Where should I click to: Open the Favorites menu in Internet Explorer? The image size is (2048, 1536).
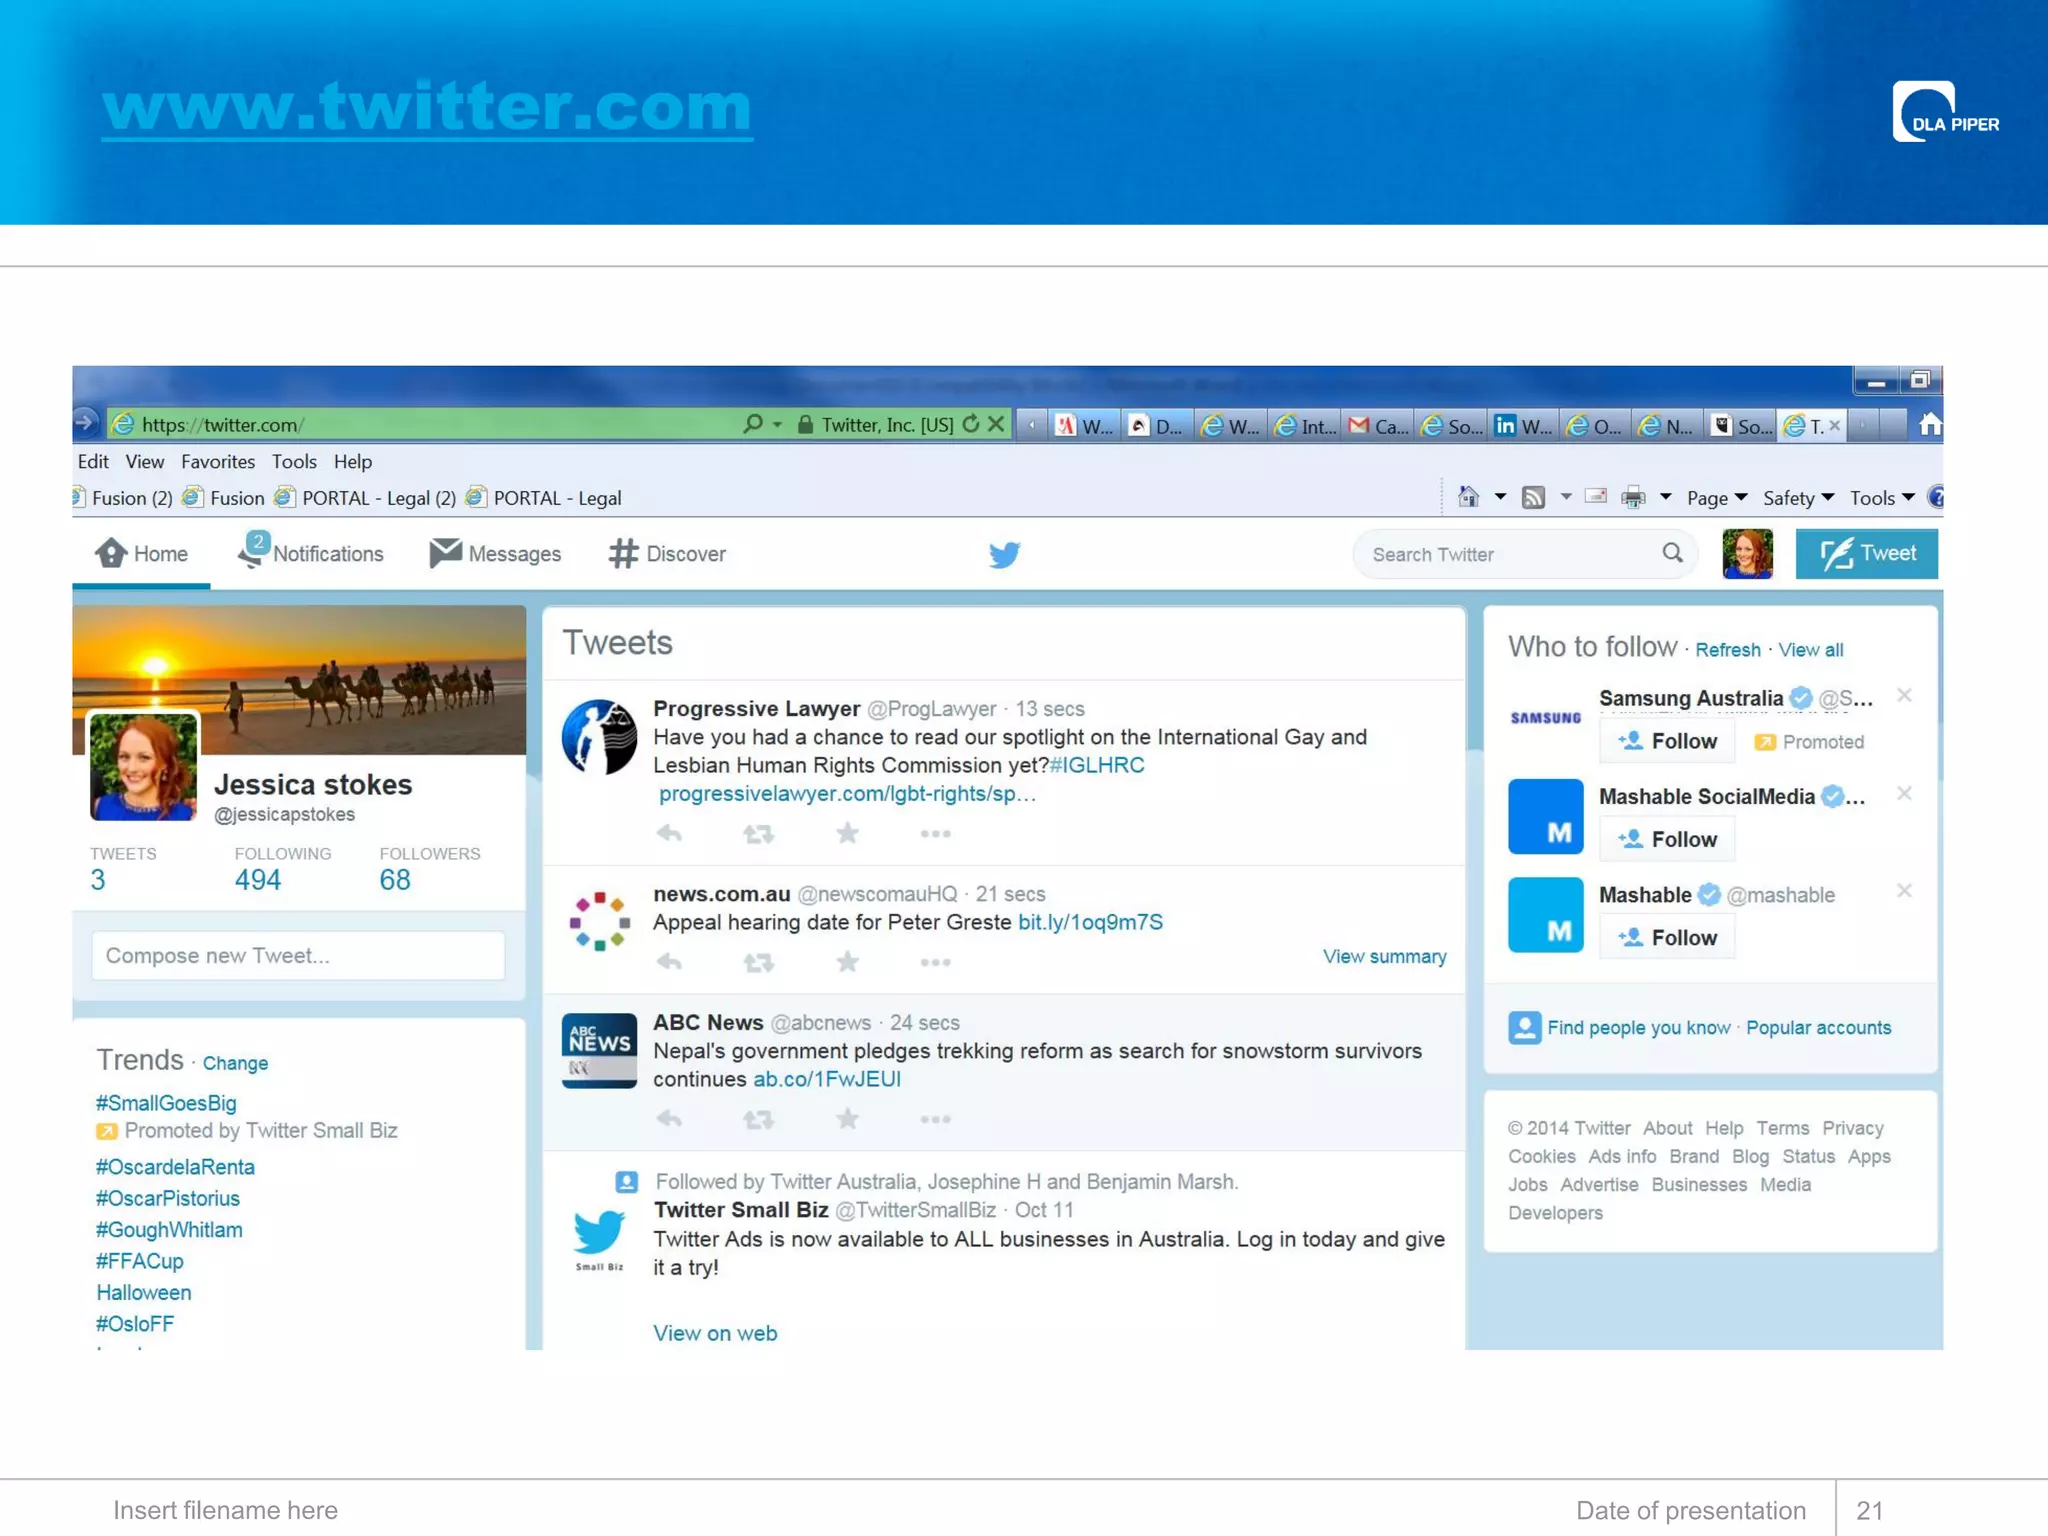point(218,462)
